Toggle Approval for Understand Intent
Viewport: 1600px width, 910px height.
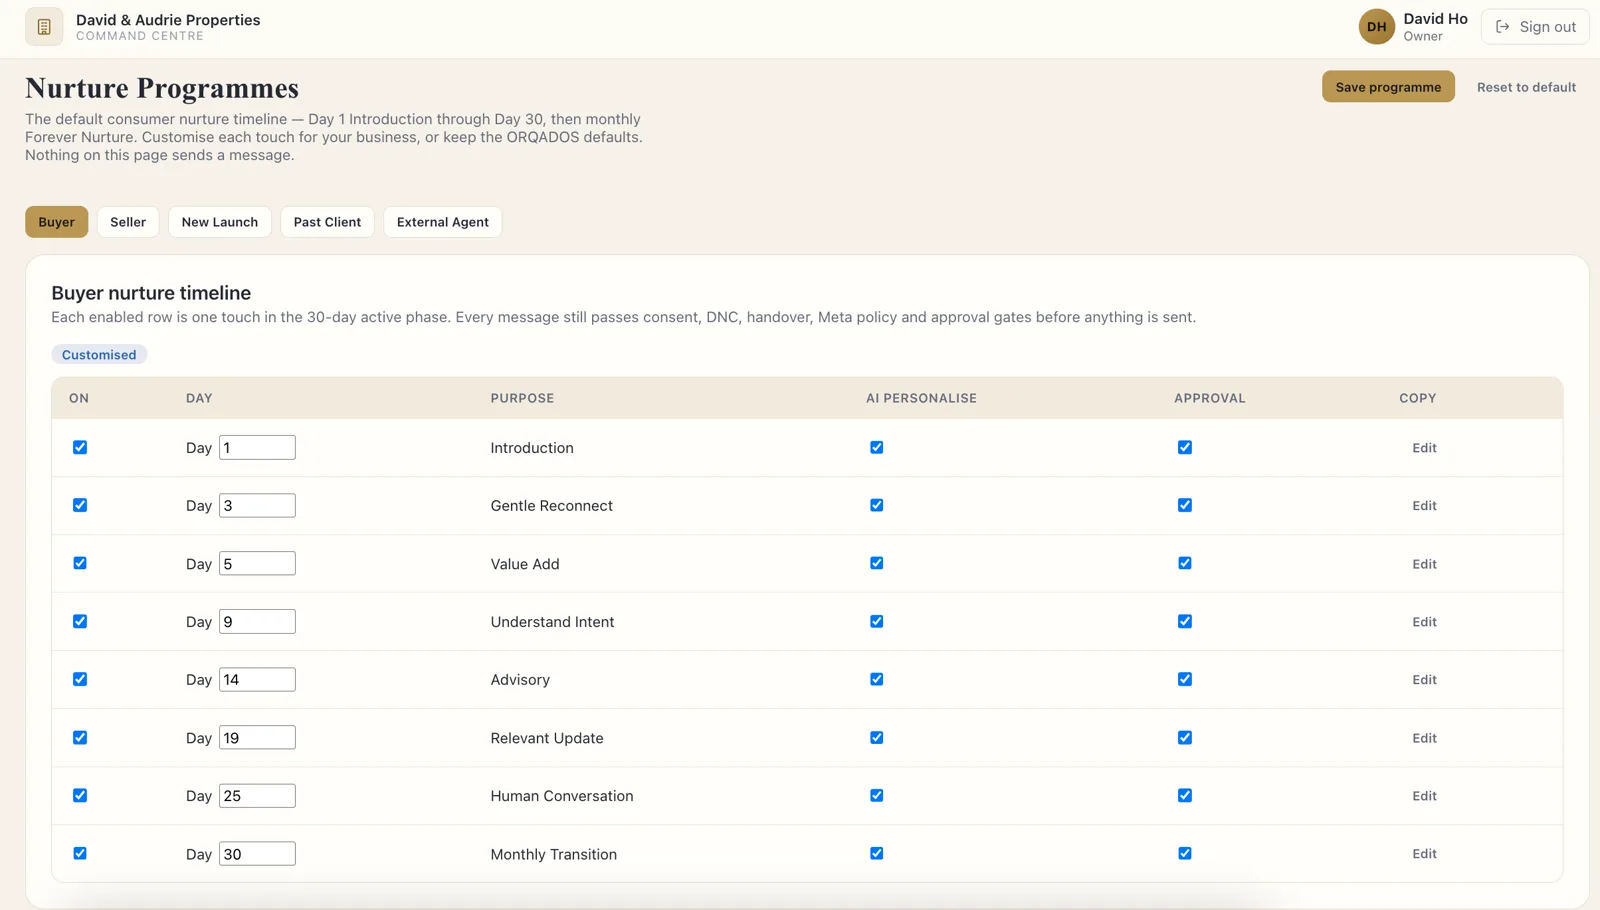[1185, 621]
